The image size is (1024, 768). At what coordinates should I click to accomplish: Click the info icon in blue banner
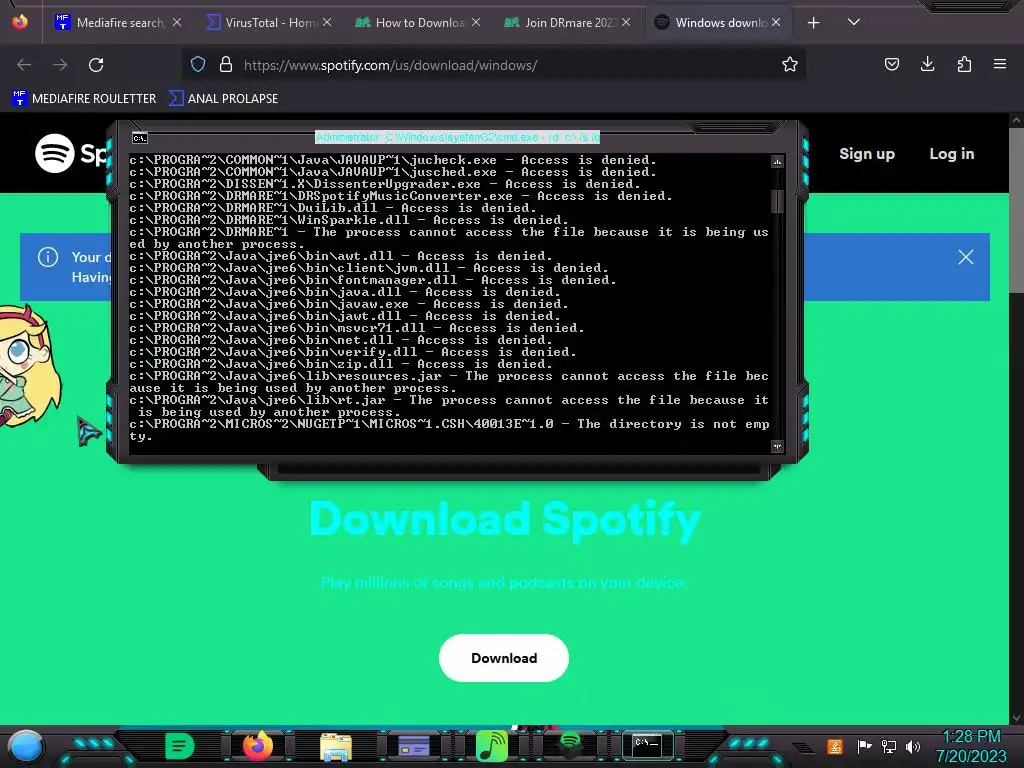coord(48,257)
